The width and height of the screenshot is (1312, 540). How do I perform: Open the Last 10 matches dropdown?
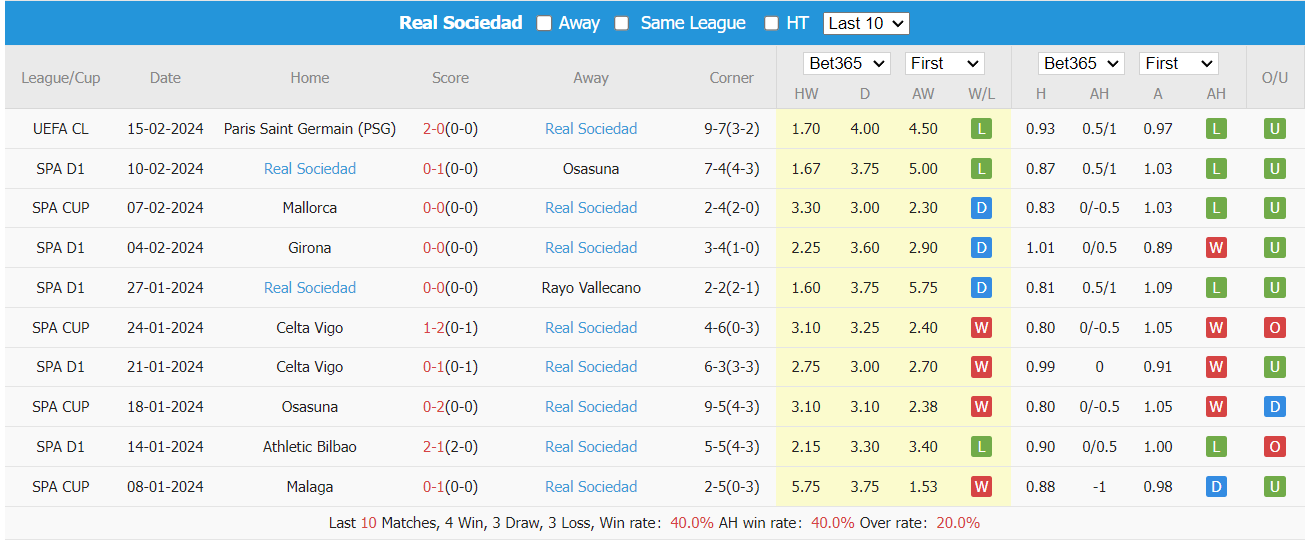pos(866,23)
